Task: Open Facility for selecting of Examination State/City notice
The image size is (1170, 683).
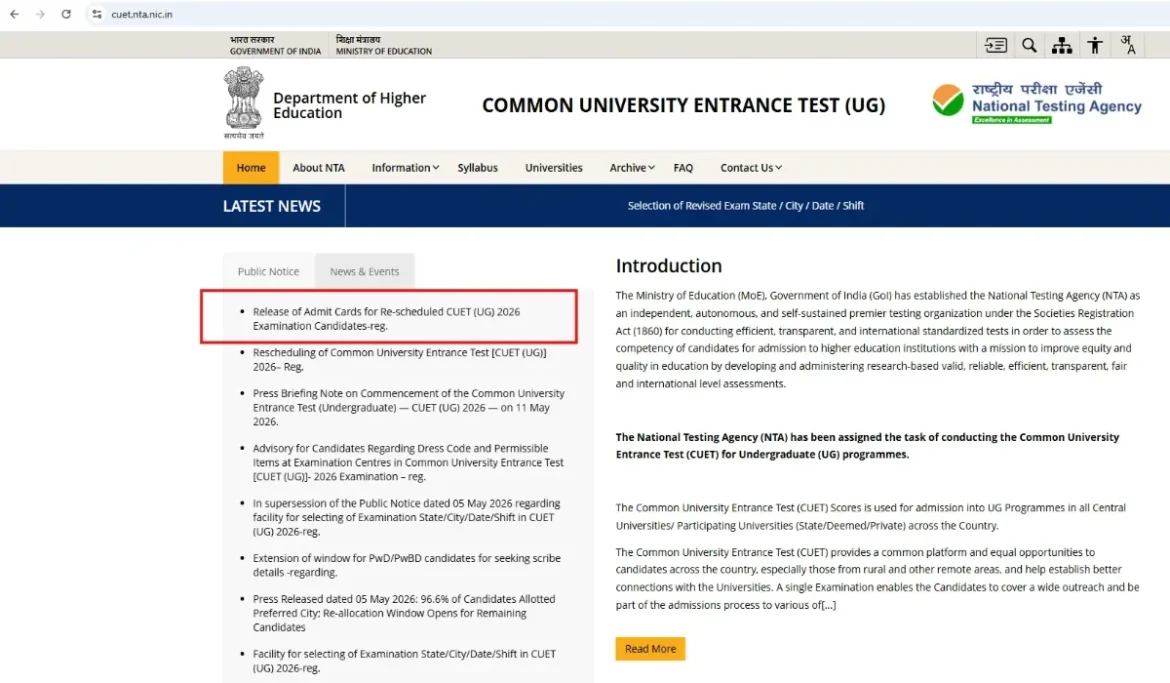Action: tap(404, 661)
